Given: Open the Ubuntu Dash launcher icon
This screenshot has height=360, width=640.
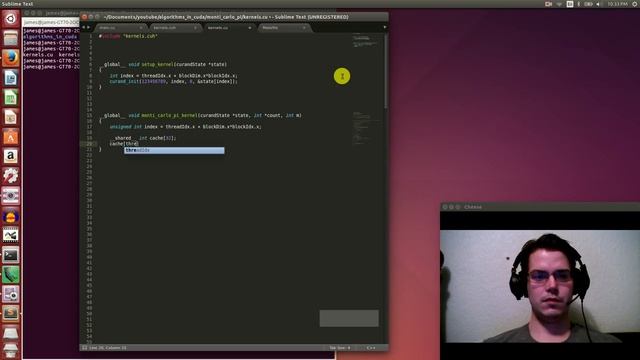Looking at the screenshot, I should coord(11,18).
